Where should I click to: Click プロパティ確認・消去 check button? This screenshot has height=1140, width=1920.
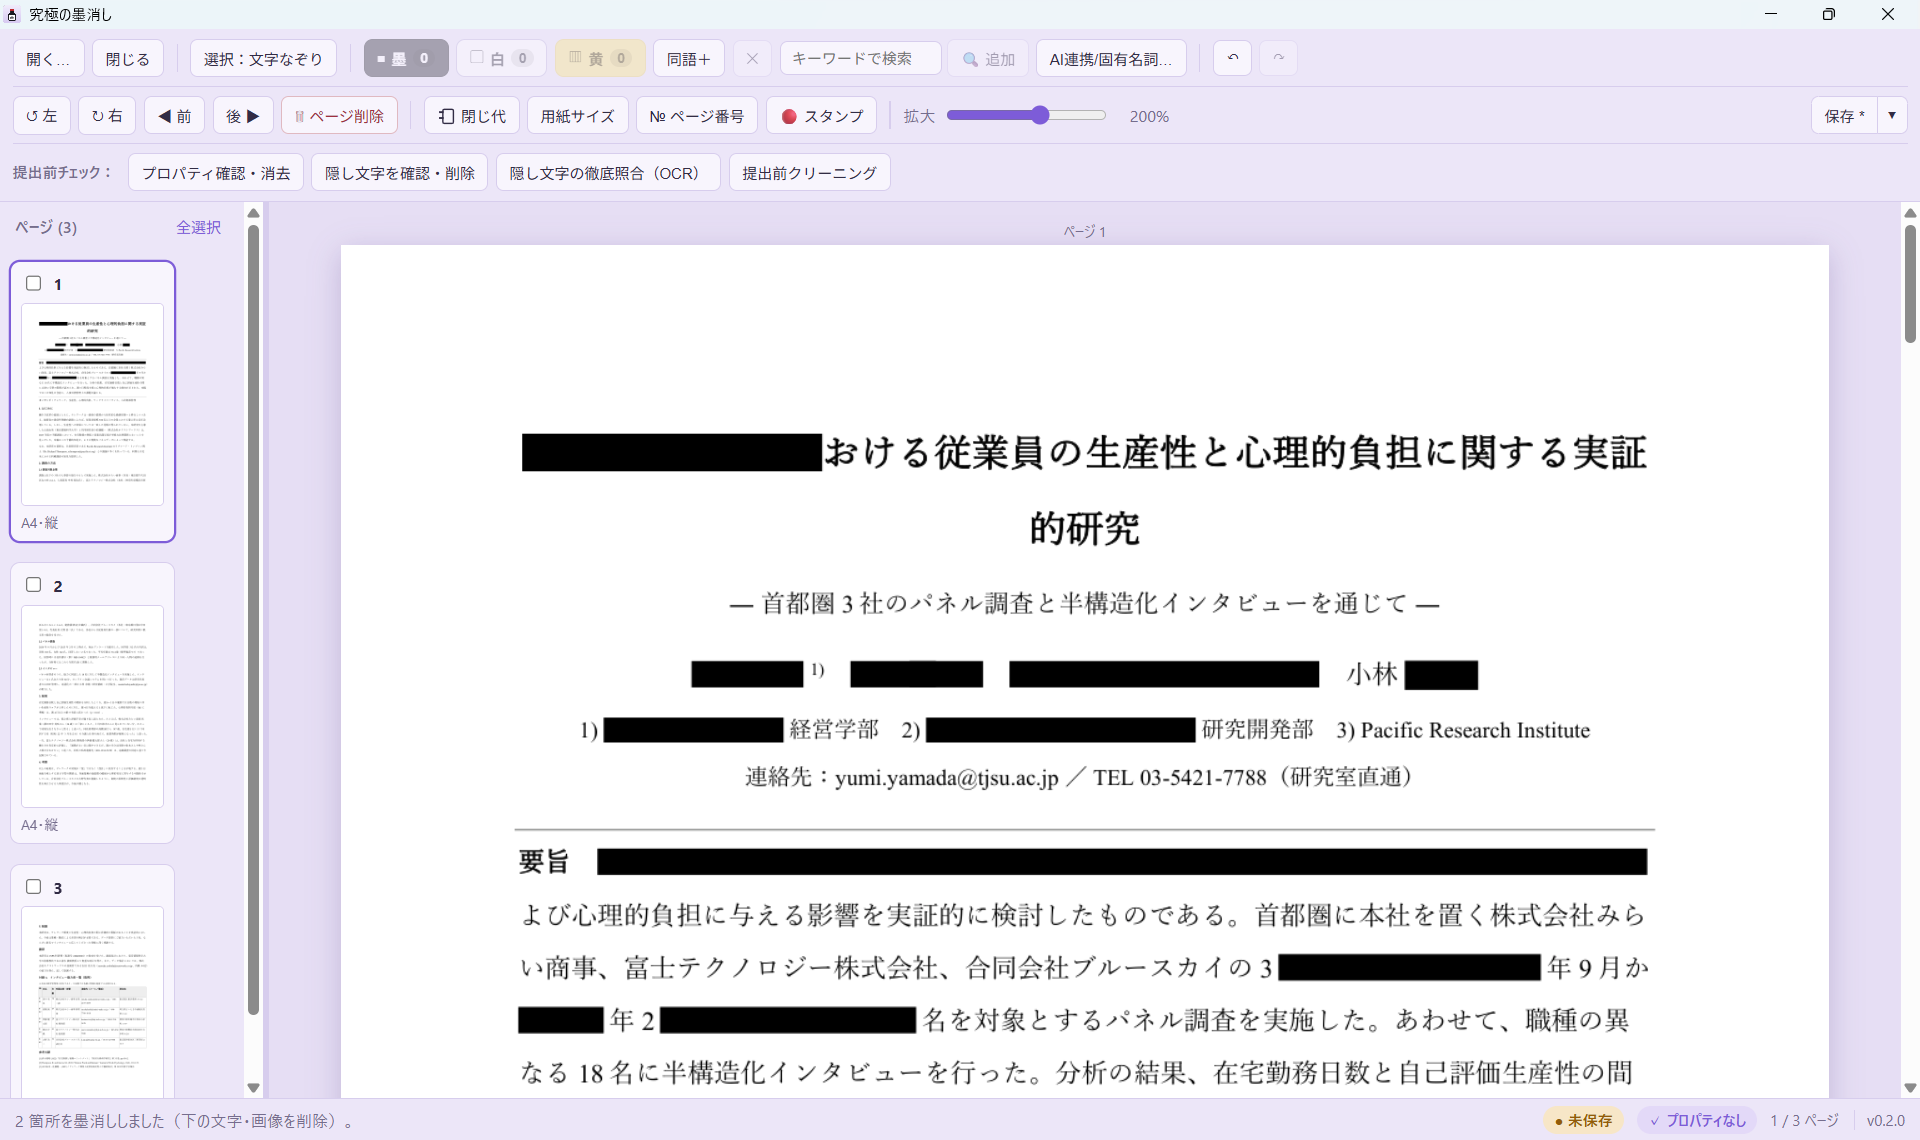click(x=216, y=173)
